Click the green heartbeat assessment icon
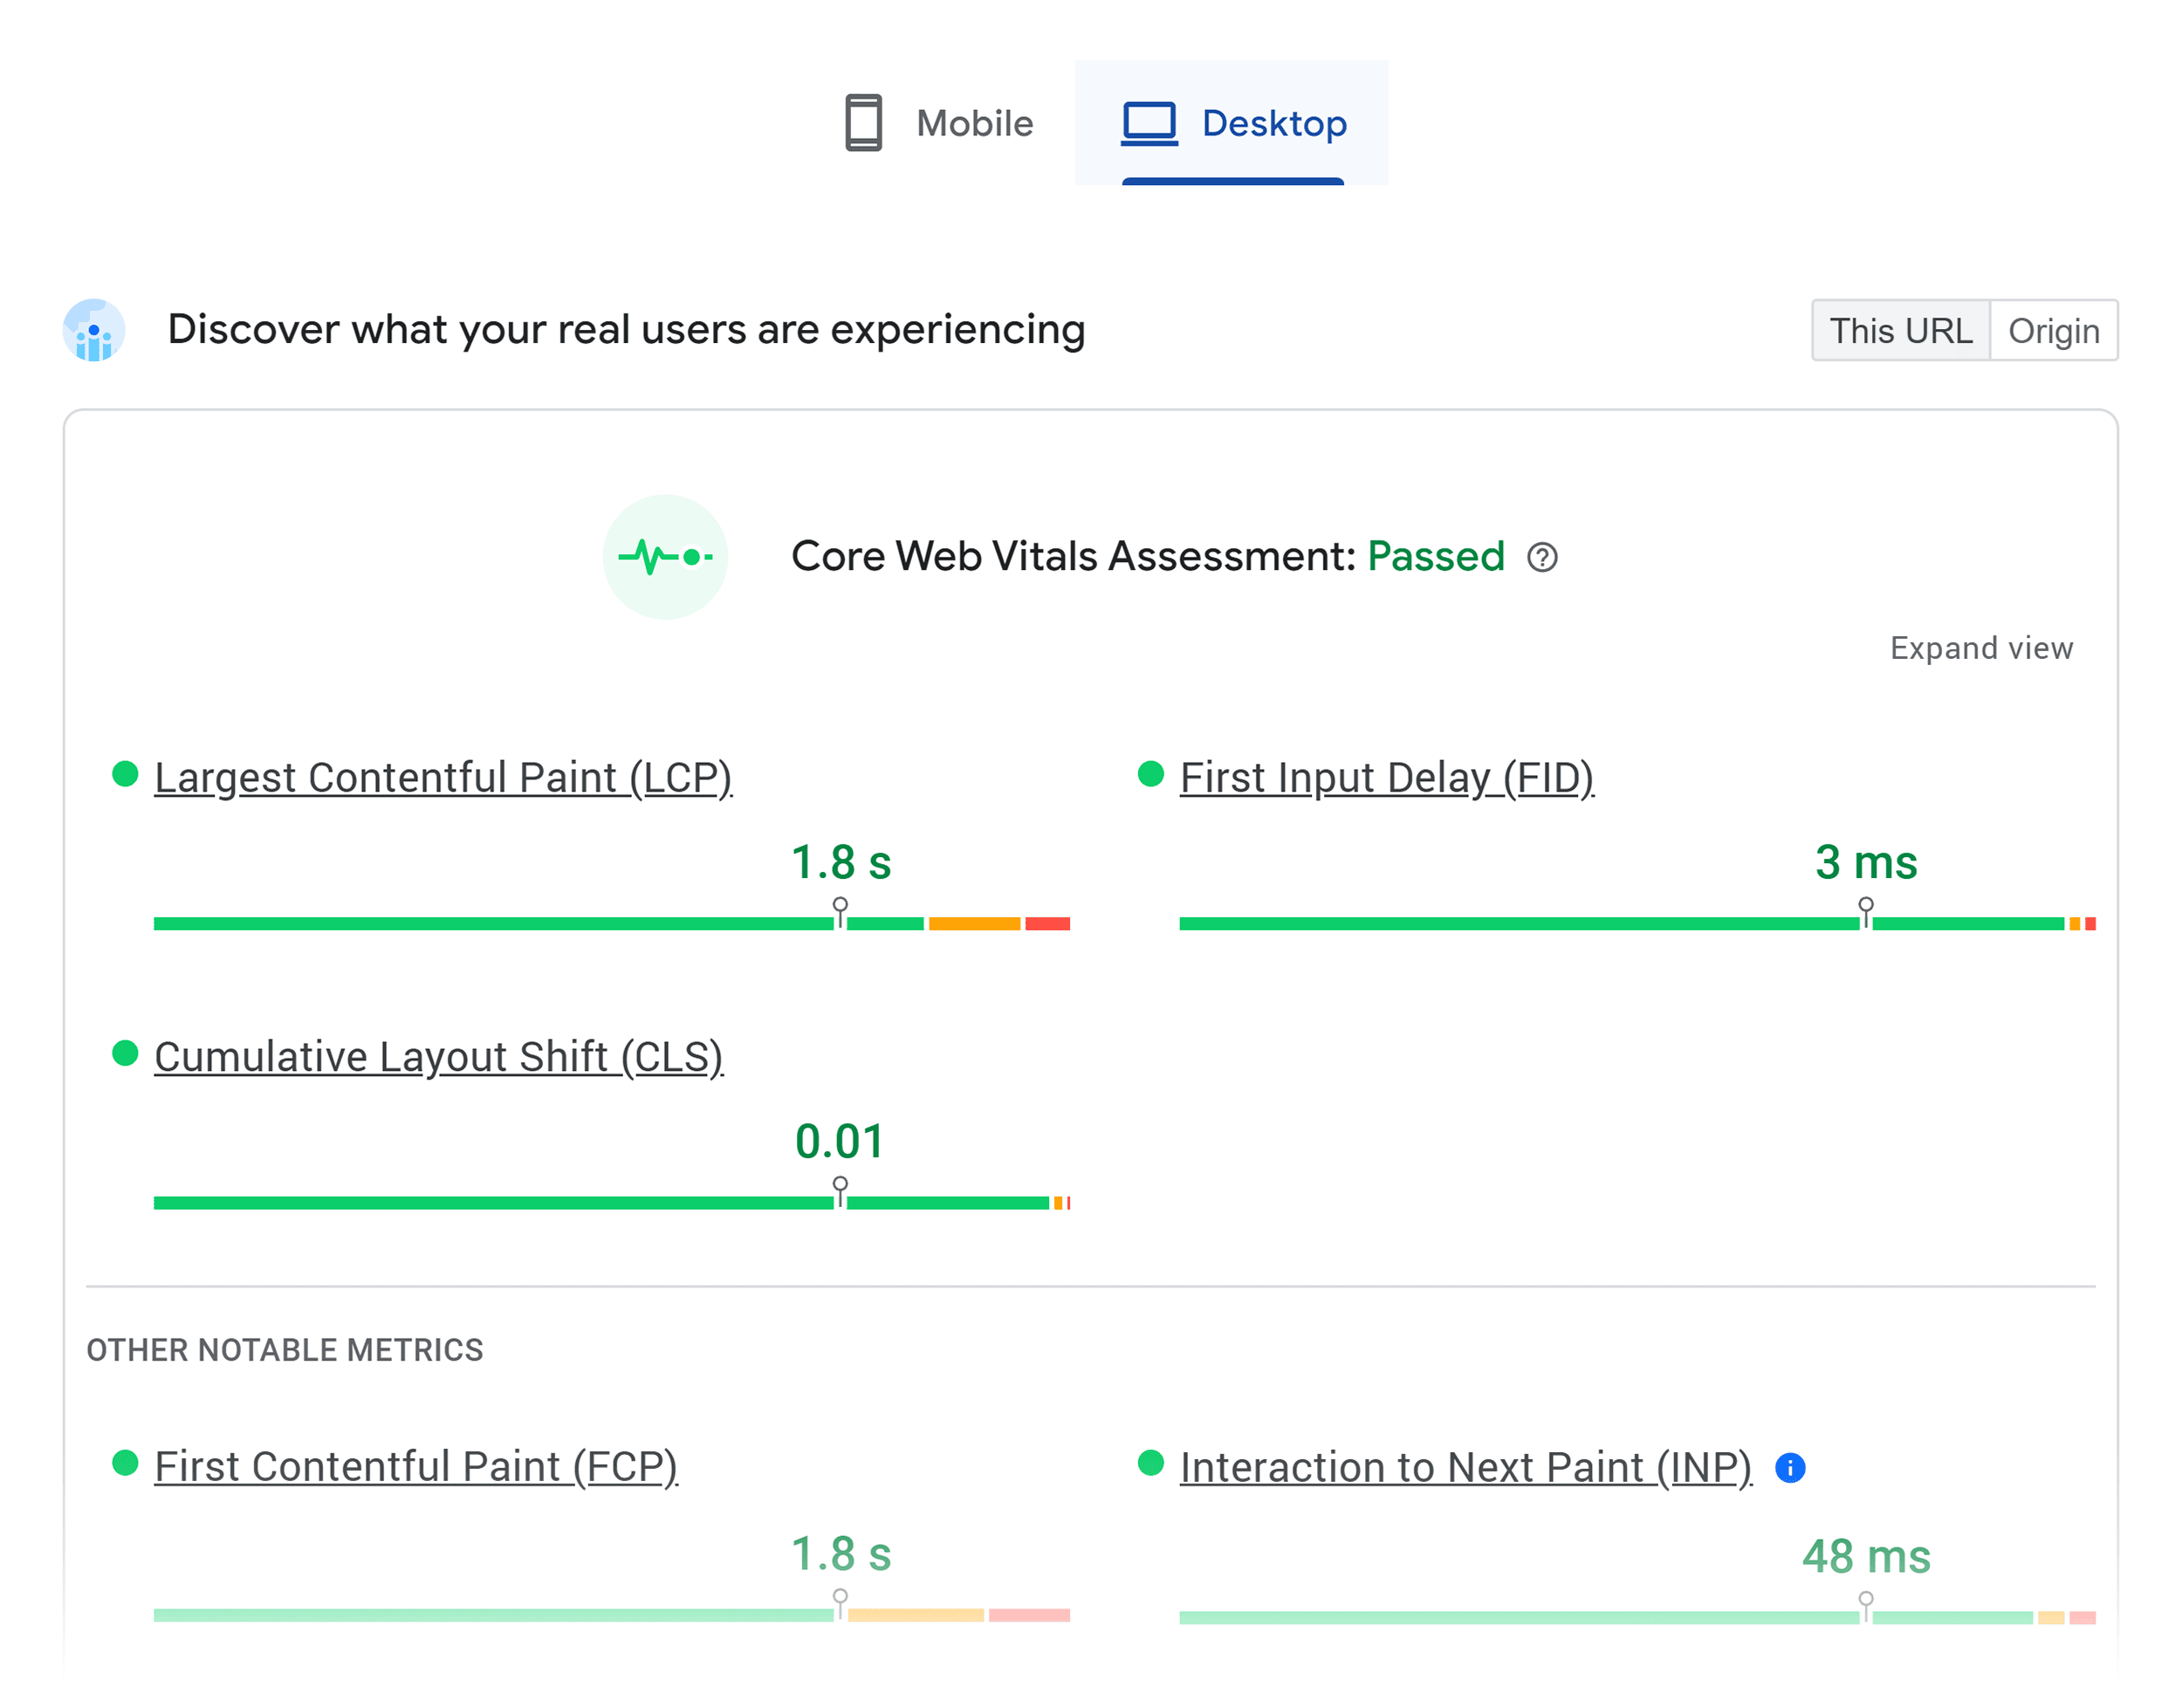 pyautogui.click(x=665, y=557)
